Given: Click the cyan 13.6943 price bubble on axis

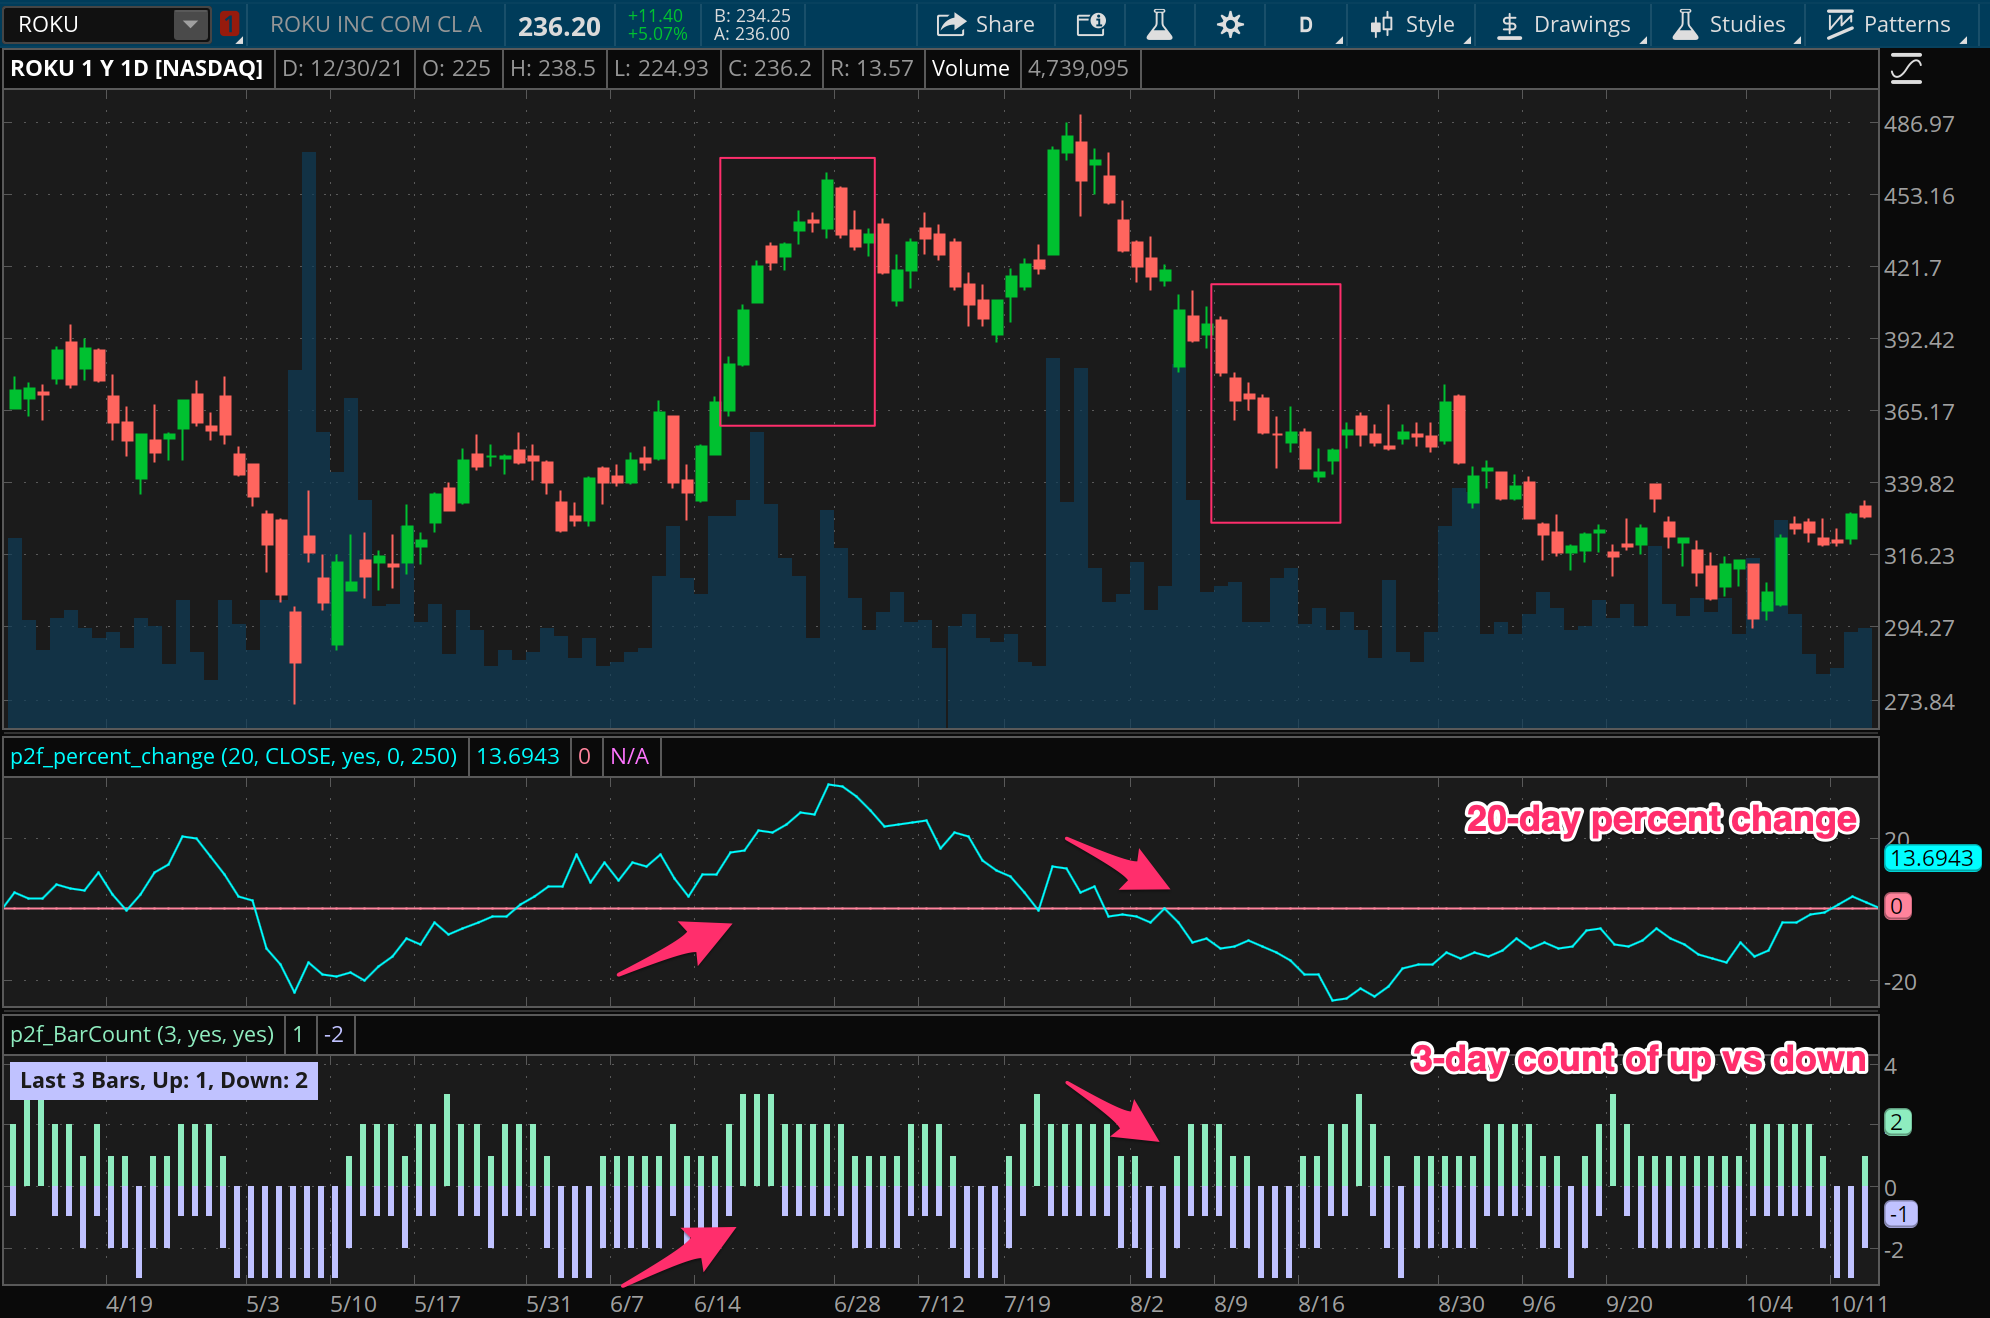Looking at the screenshot, I should pos(1932,858).
